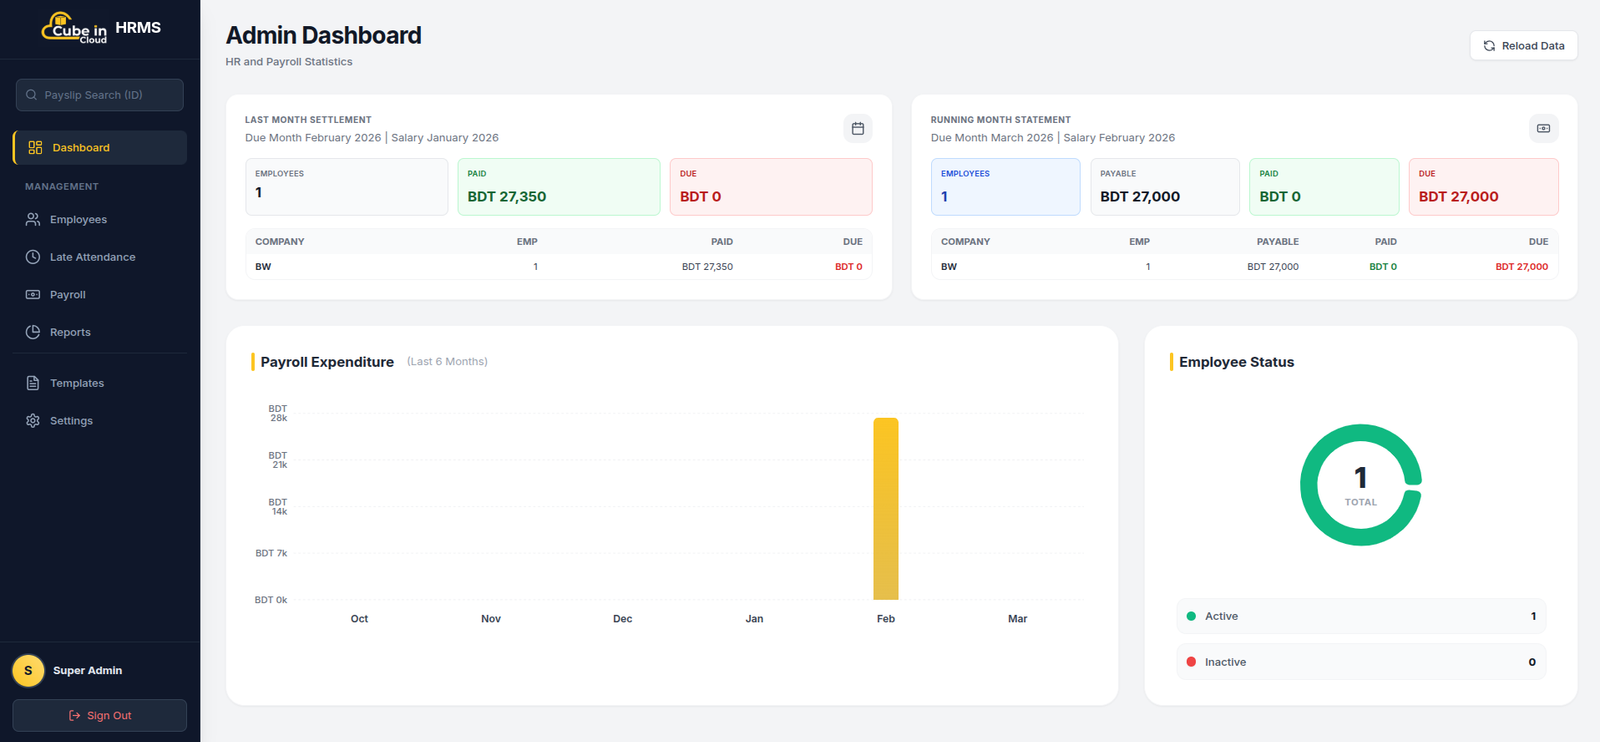The width and height of the screenshot is (1600, 742).
Task: Open the Reports pie chart icon
Action: (x=33, y=332)
